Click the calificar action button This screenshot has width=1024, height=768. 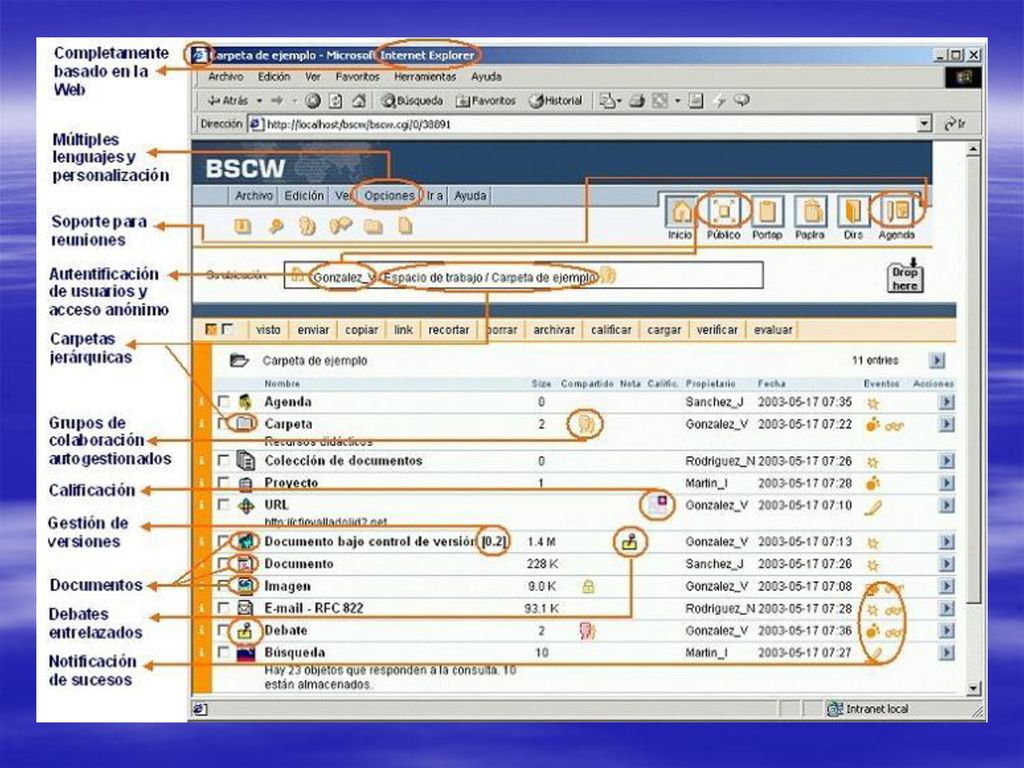[x=611, y=330]
